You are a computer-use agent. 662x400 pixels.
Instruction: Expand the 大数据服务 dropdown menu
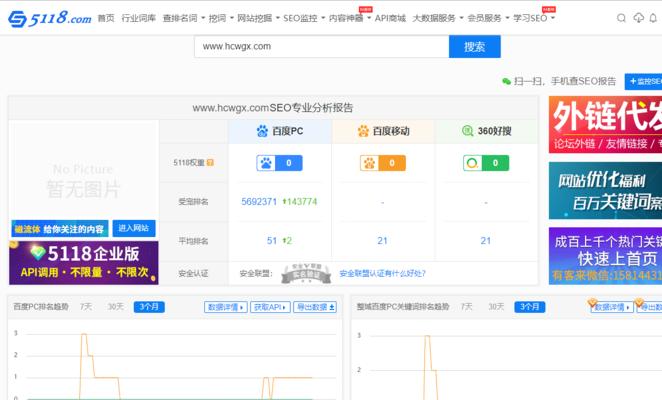coord(438,18)
